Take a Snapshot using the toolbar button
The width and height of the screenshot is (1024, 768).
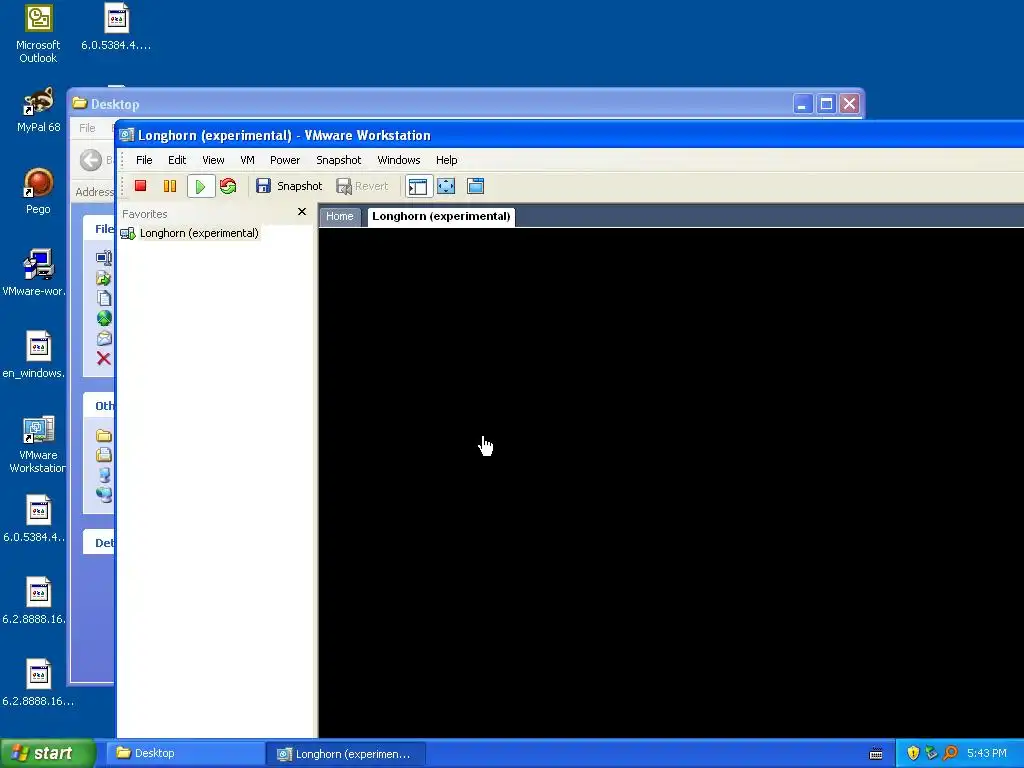[289, 186]
